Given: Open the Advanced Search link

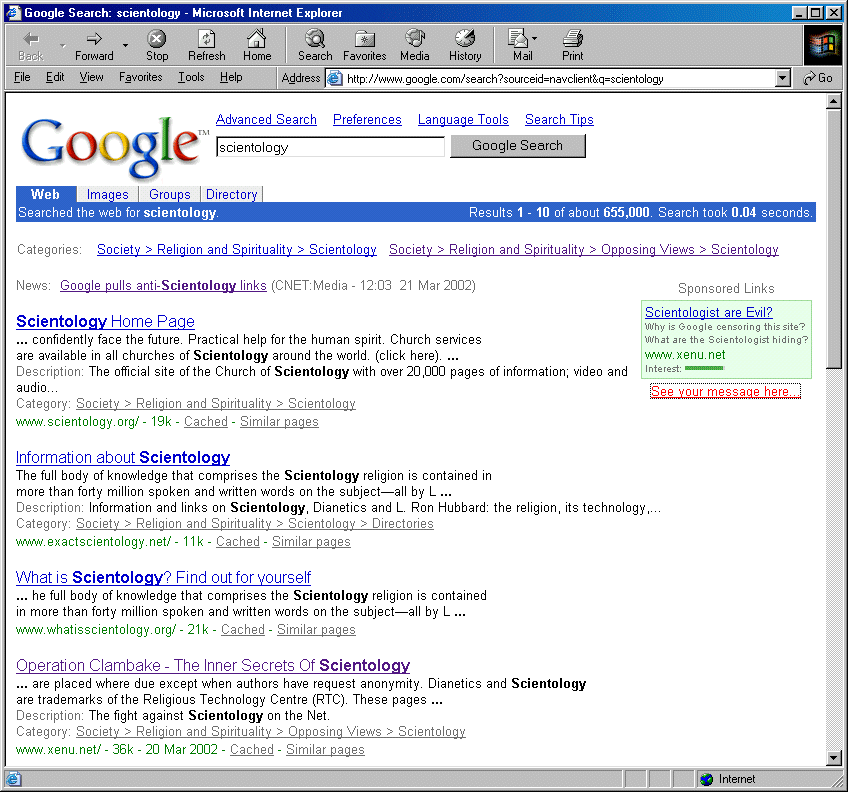Looking at the screenshot, I should 266,120.
